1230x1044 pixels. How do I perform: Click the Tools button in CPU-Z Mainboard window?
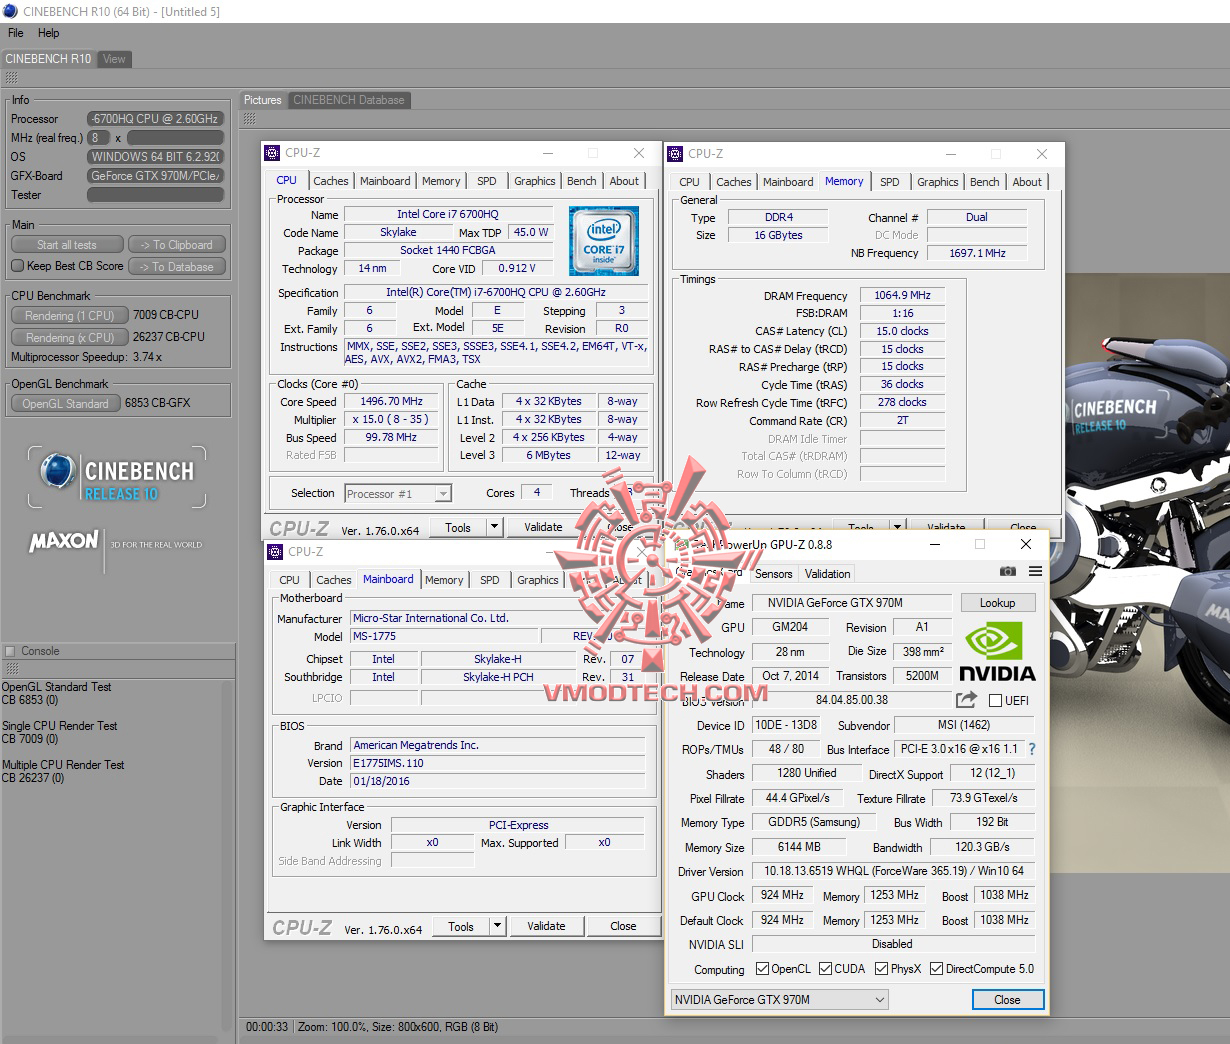point(461,926)
